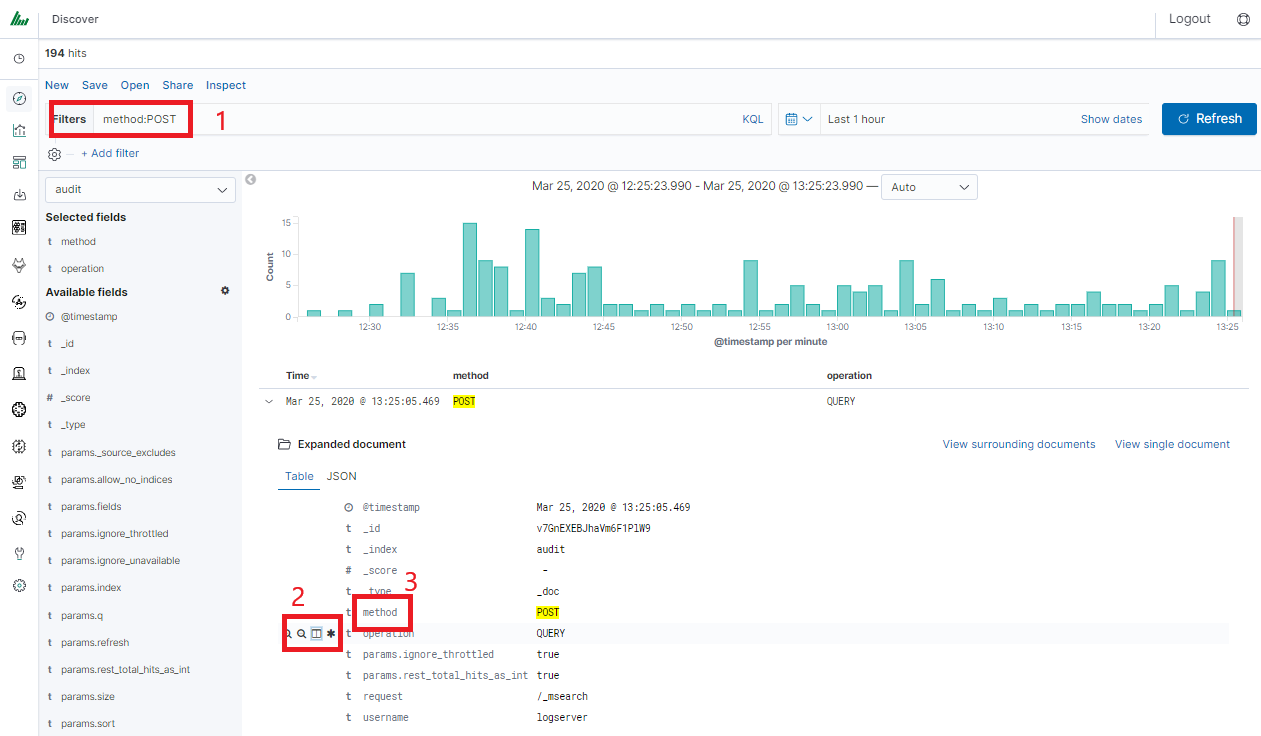Open filter options gear beside Add filter
The height and width of the screenshot is (736, 1261).
[x=55, y=154]
